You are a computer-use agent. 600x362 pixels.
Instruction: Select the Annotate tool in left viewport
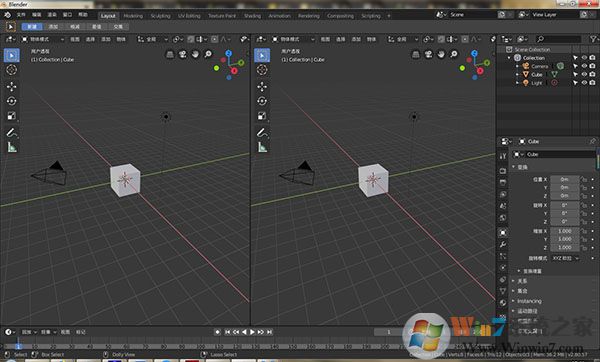point(11,133)
